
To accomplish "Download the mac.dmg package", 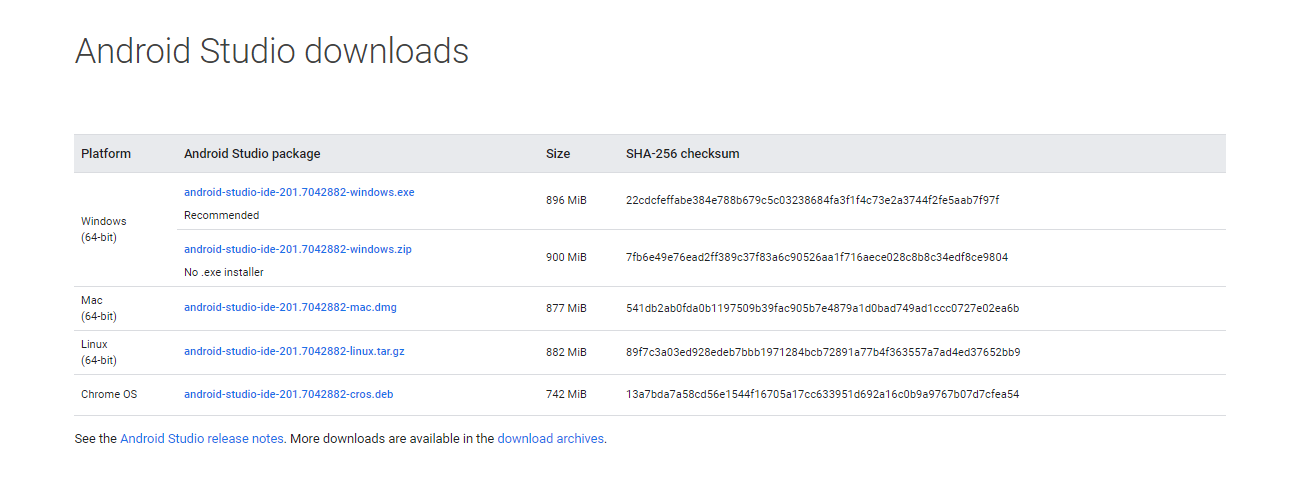I will 290,307.
